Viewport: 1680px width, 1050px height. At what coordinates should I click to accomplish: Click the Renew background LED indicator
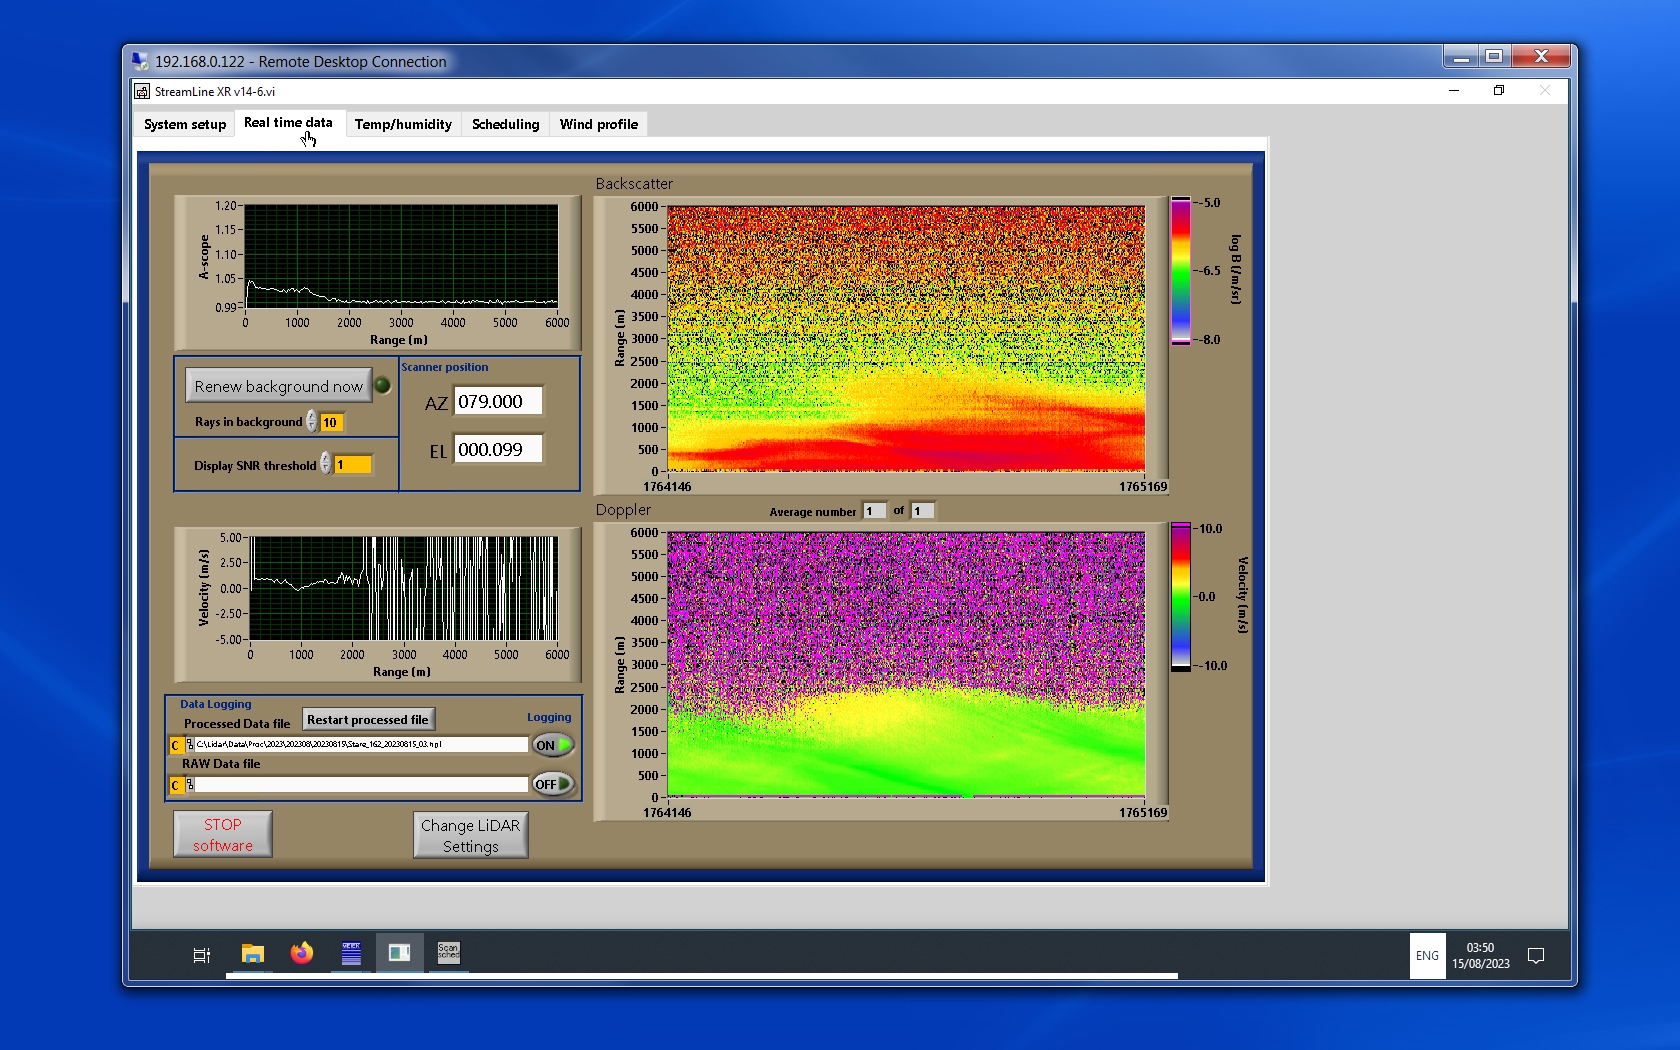[382, 386]
